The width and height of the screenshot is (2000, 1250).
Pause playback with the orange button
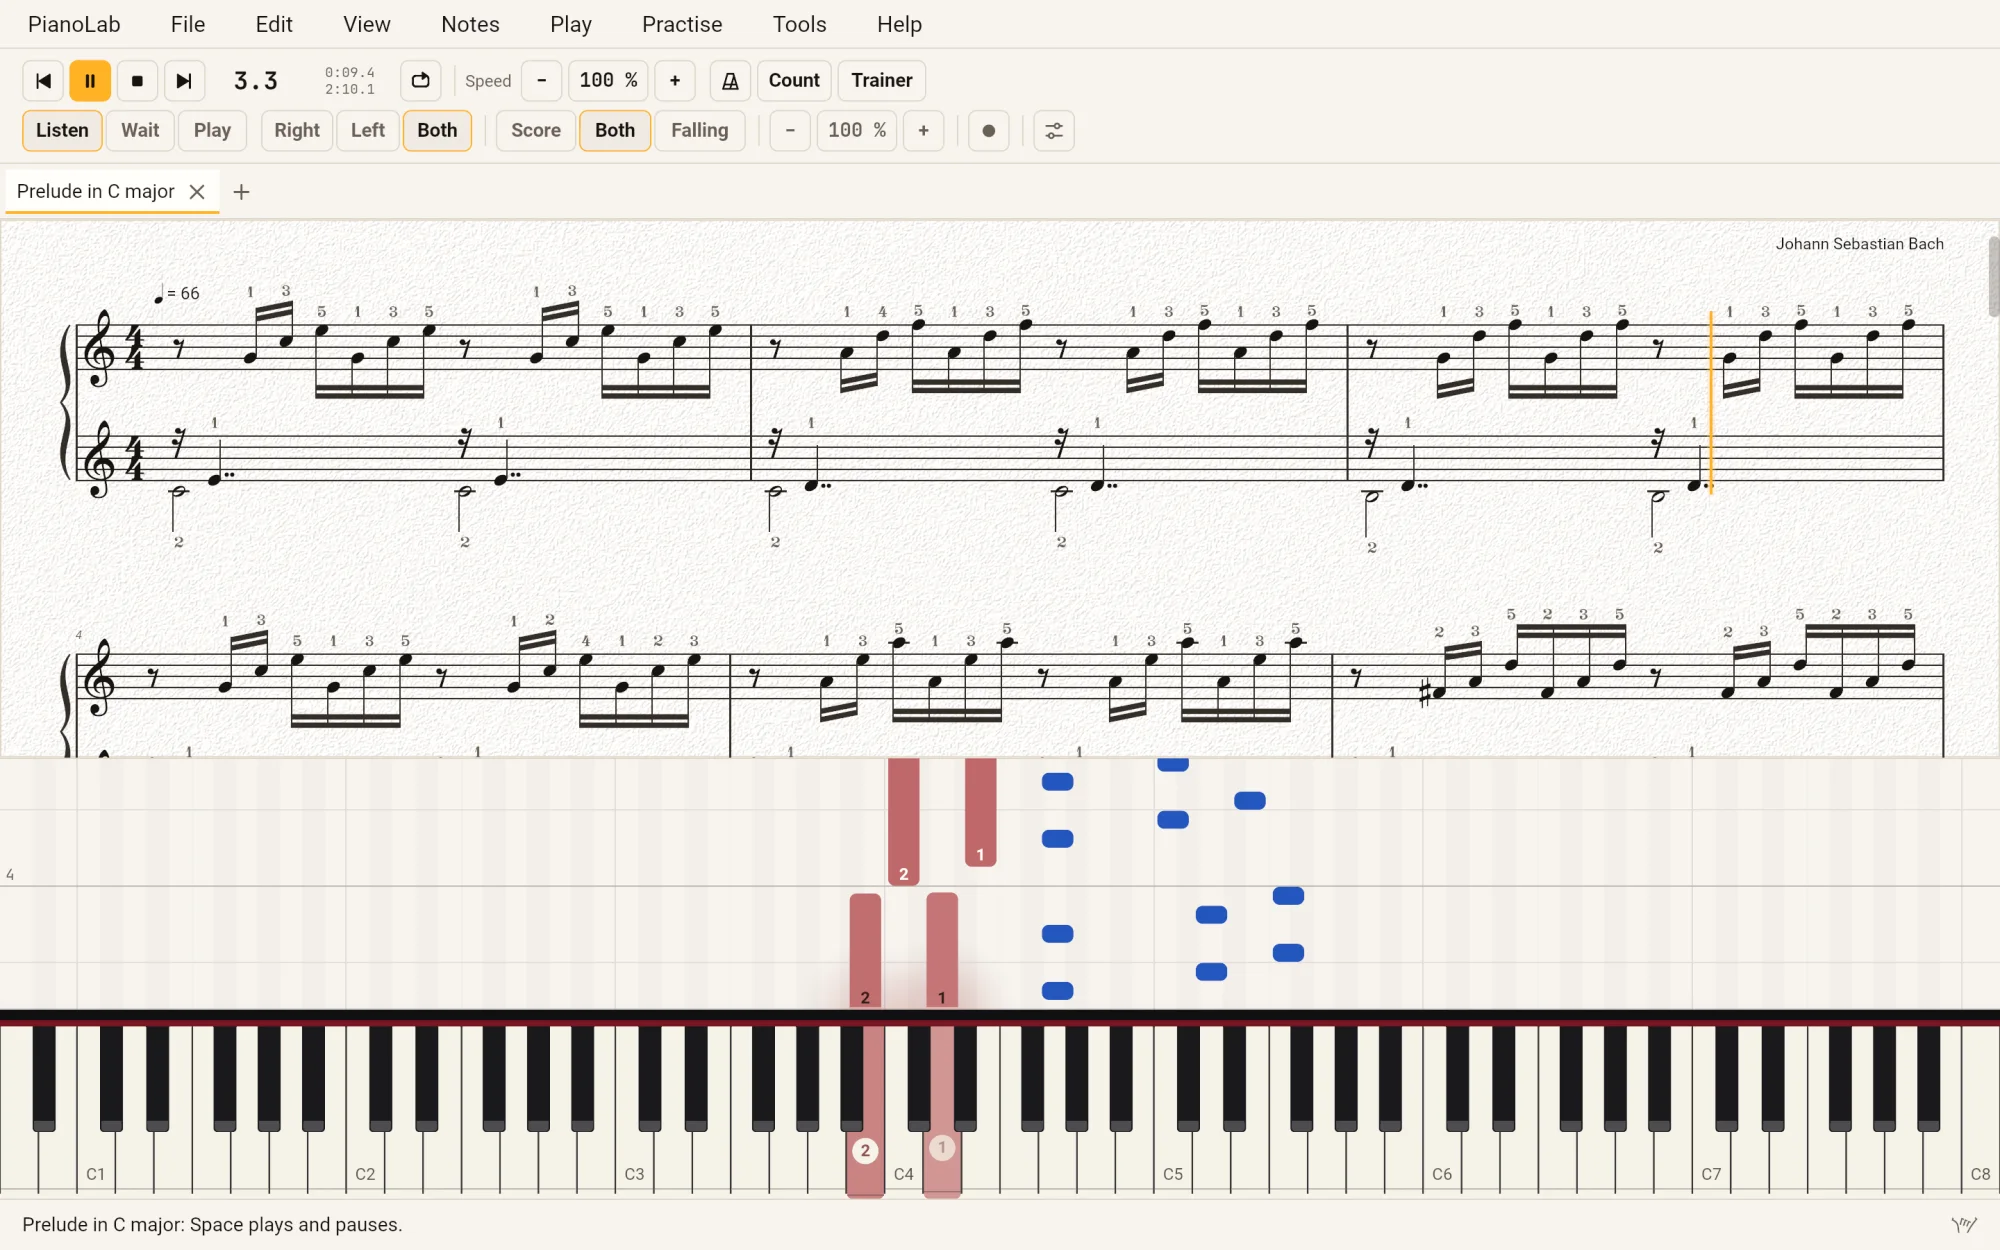90,81
